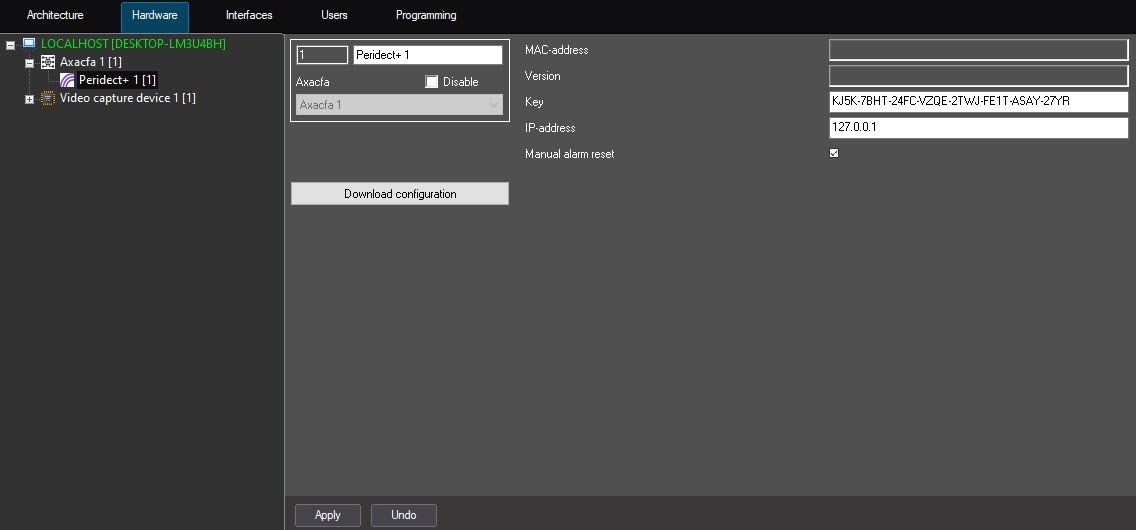The image size is (1136, 530).
Task: Click the Key label
Action: click(534, 102)
